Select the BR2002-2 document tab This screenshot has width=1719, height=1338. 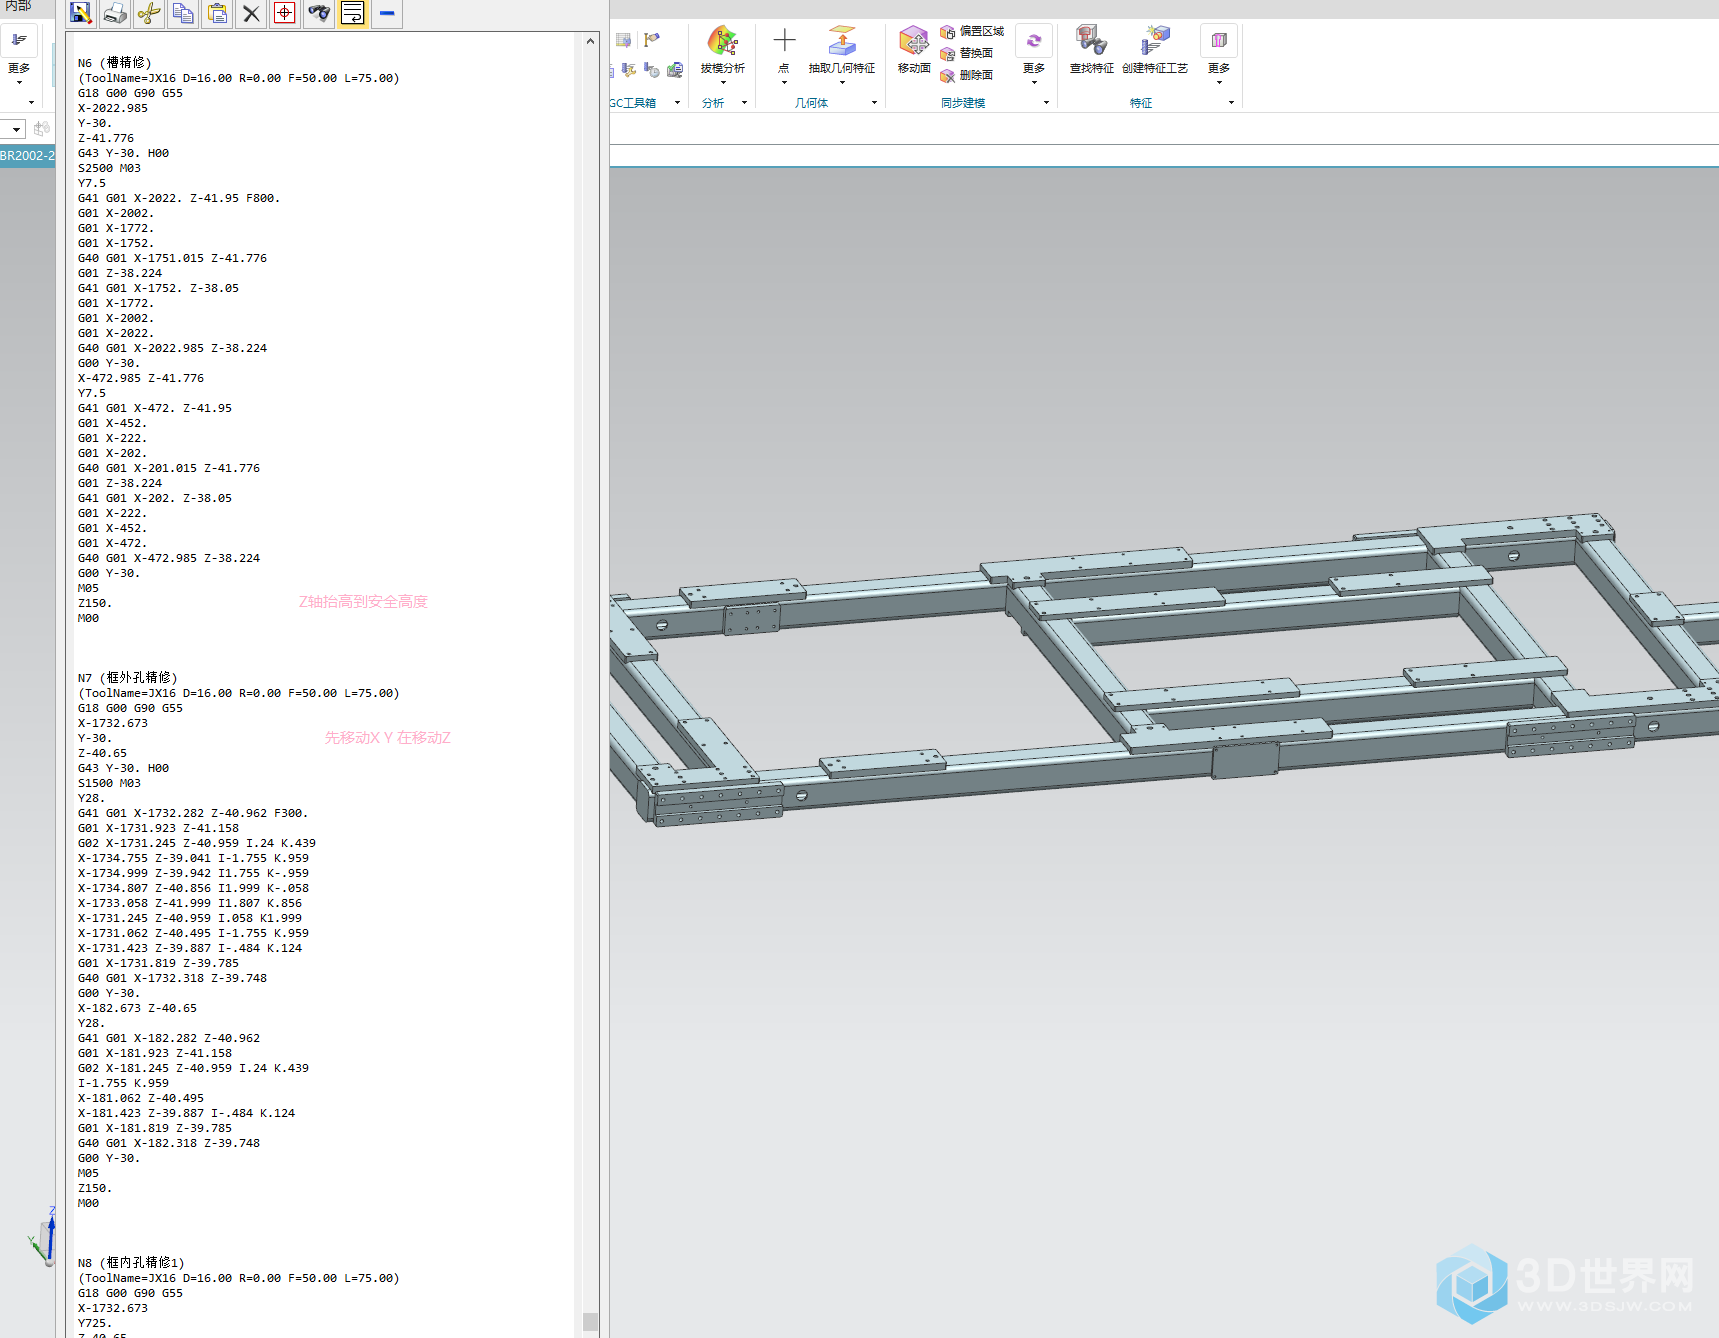coord(28,156)
